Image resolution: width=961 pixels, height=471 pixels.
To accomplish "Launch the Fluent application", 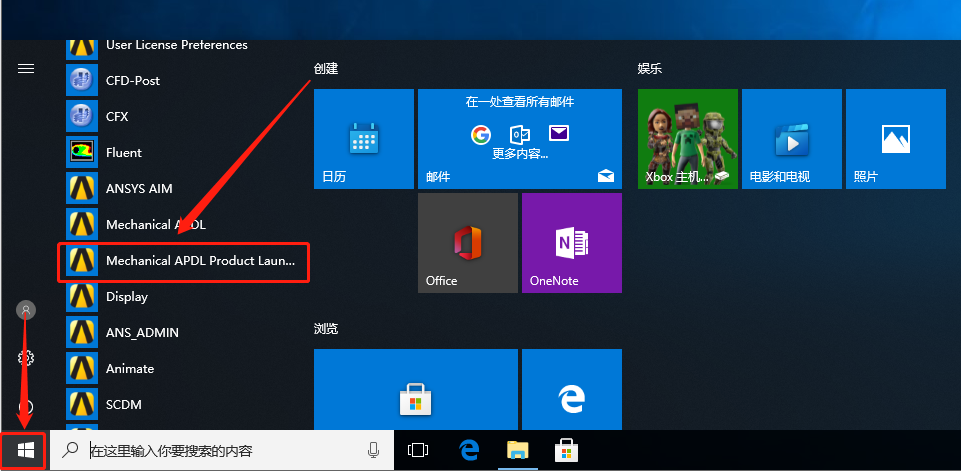I will 184,152.
